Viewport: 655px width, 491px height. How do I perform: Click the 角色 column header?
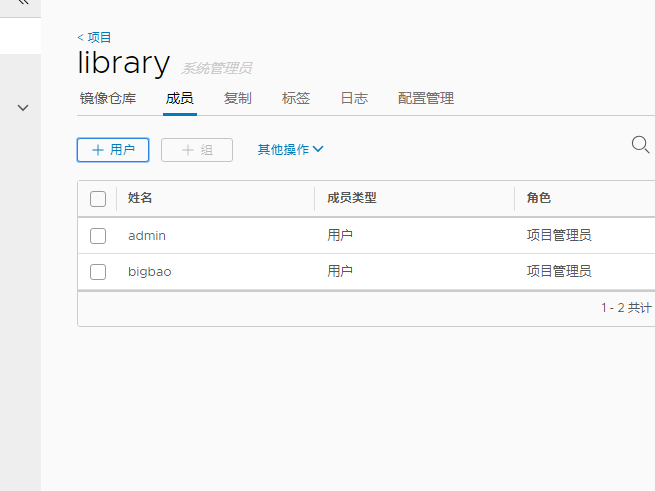pyautogui.click(x=539, y=198)
